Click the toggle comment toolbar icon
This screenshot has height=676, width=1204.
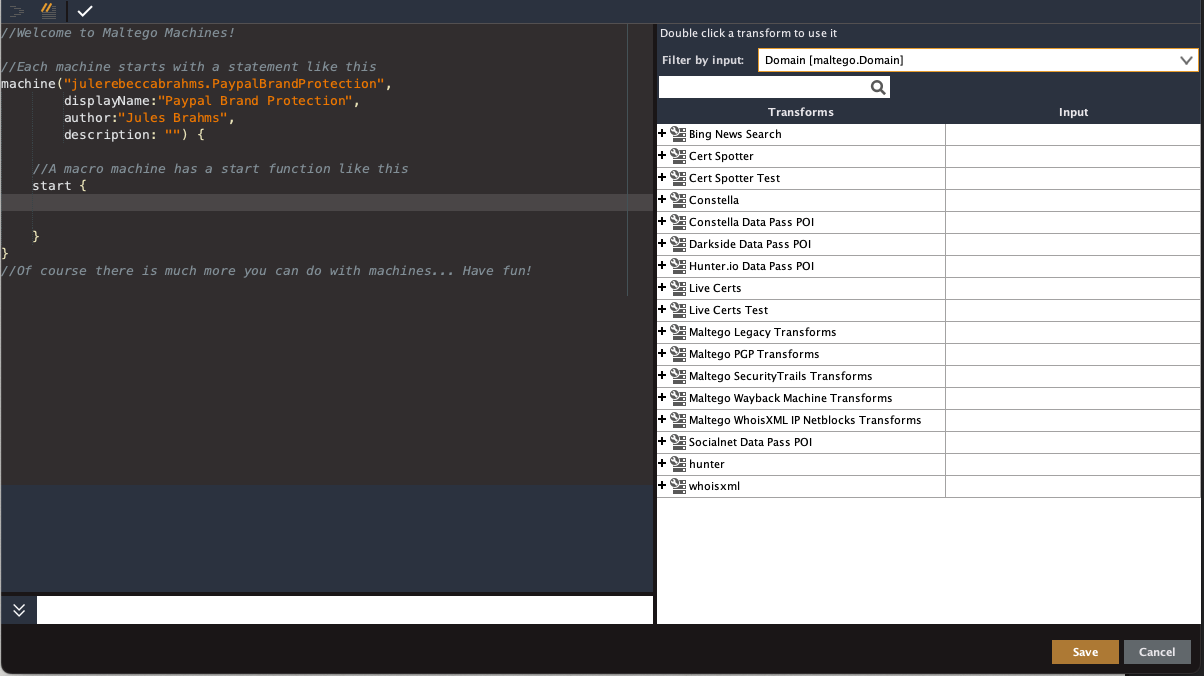click(x=48, y=11)
